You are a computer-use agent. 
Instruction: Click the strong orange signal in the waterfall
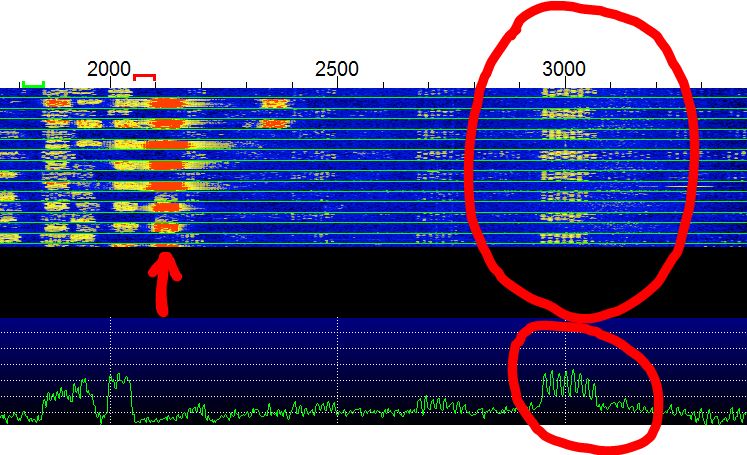pyautogui.click(x=166, y=164)
